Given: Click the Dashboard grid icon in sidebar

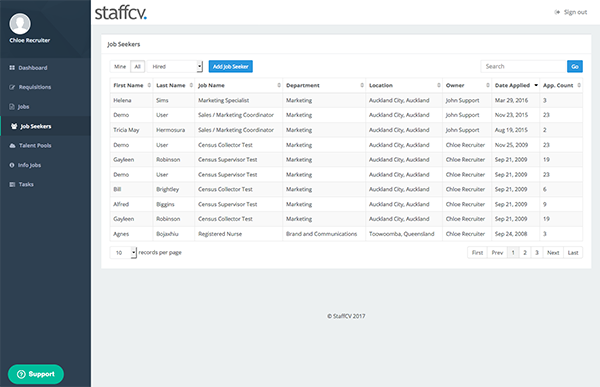Looking at the screenshot, I should coord(12,68).
